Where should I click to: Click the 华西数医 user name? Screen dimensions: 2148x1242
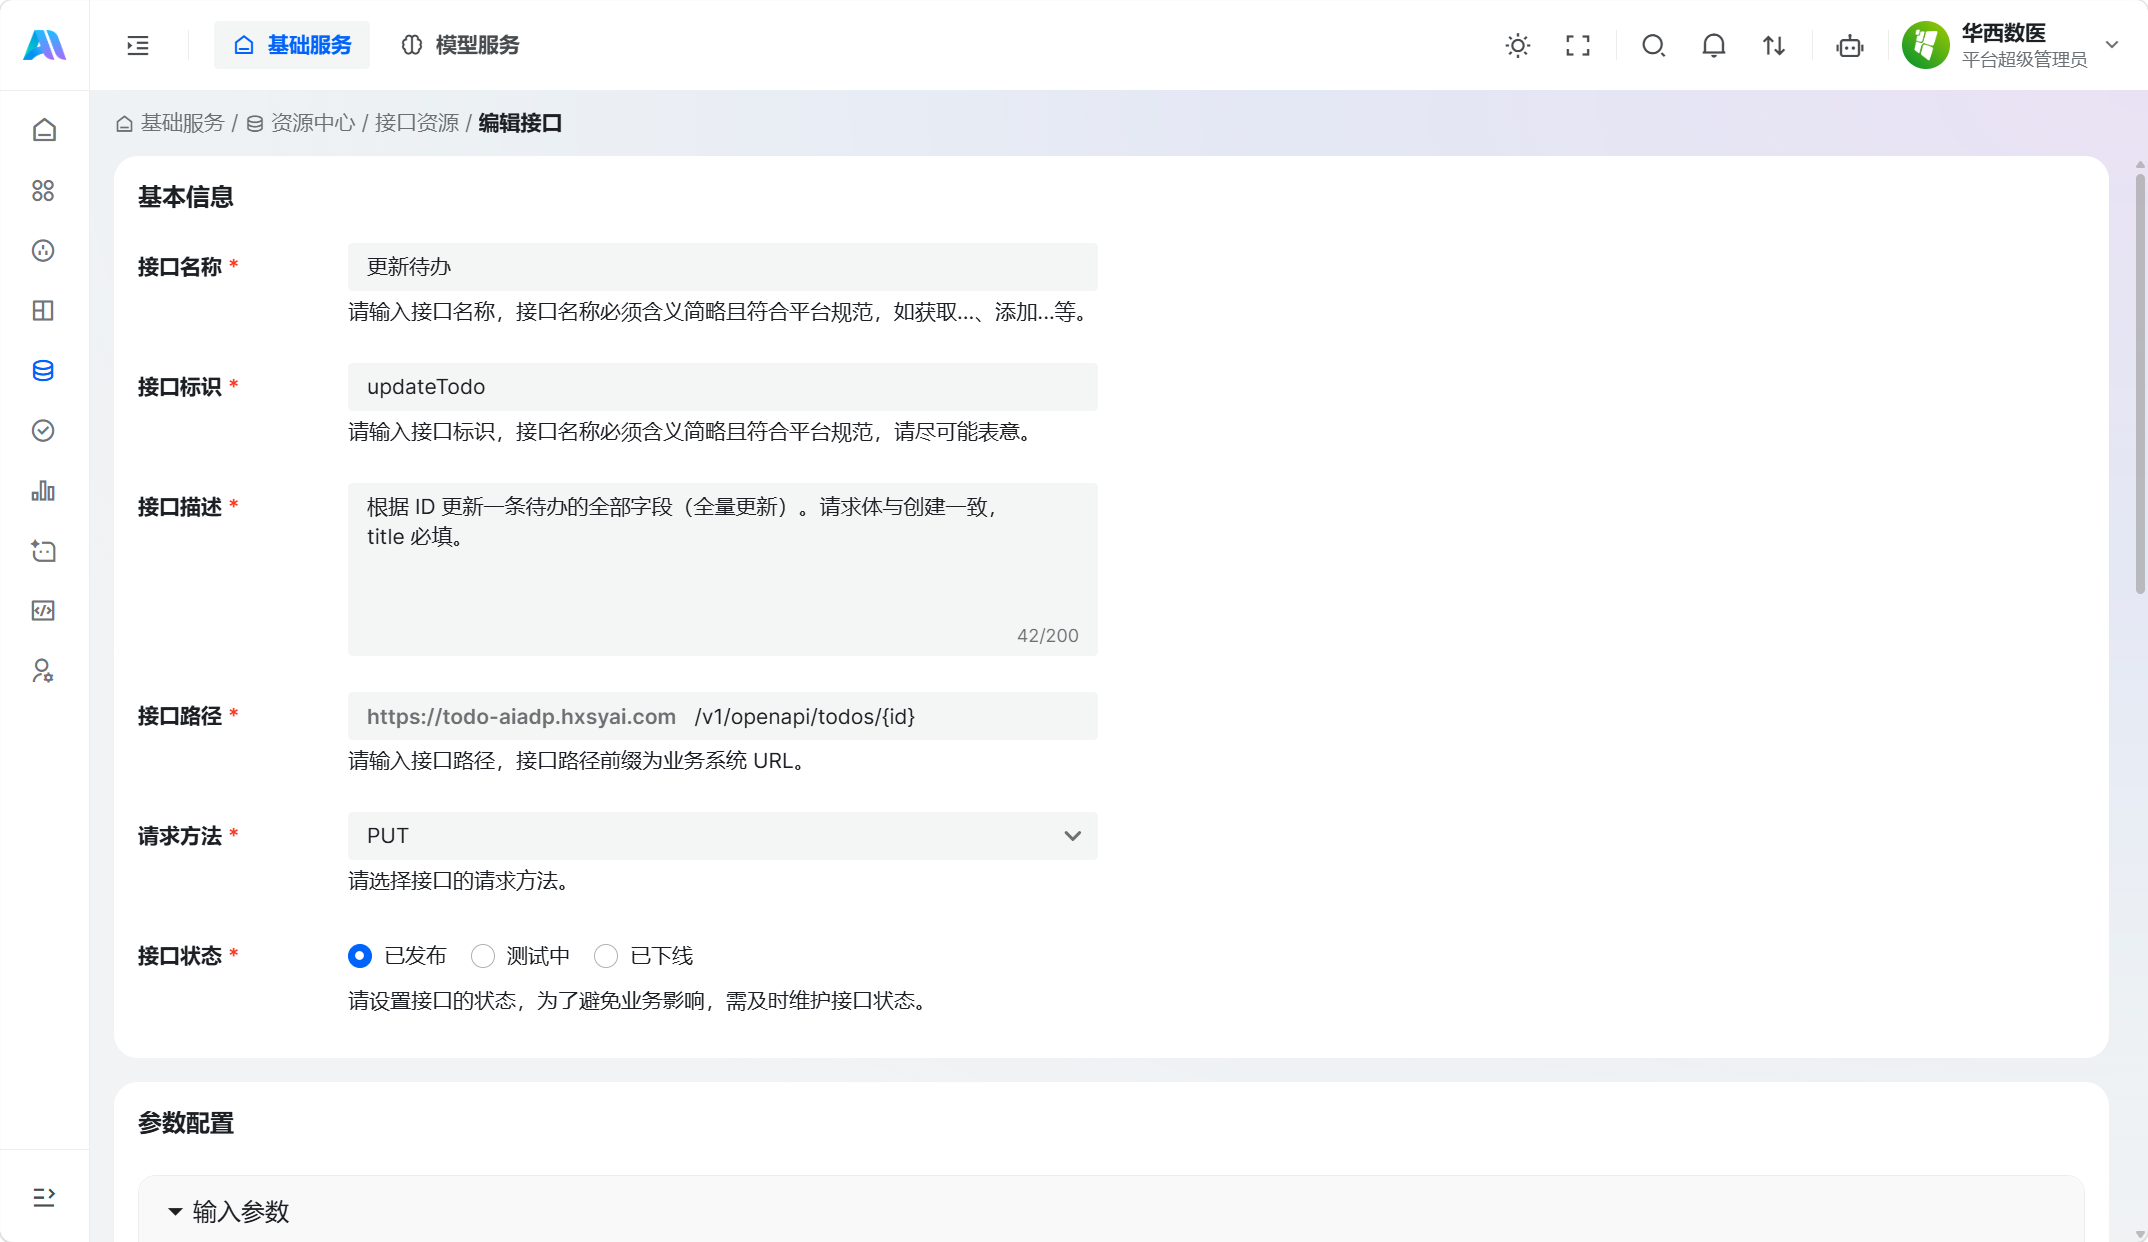pos(2004,33)
